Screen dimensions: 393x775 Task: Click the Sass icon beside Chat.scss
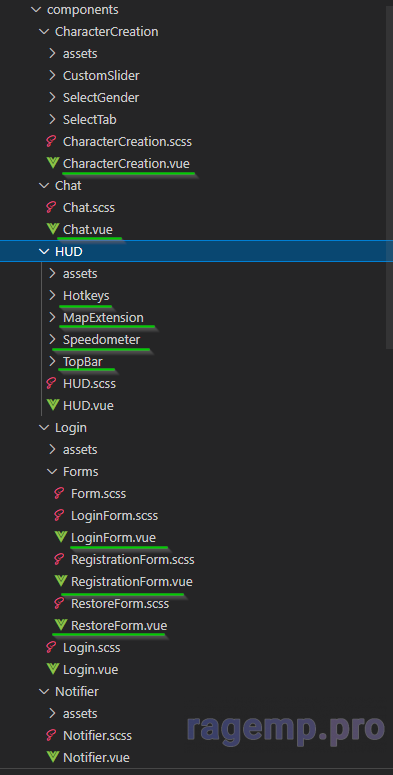[51, 207]
